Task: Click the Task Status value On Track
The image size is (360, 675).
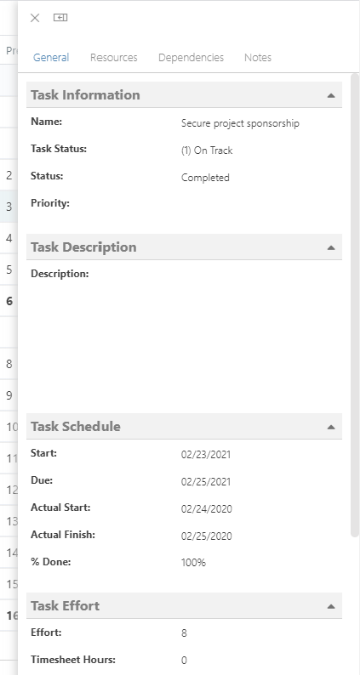Action: pos(207,151)
